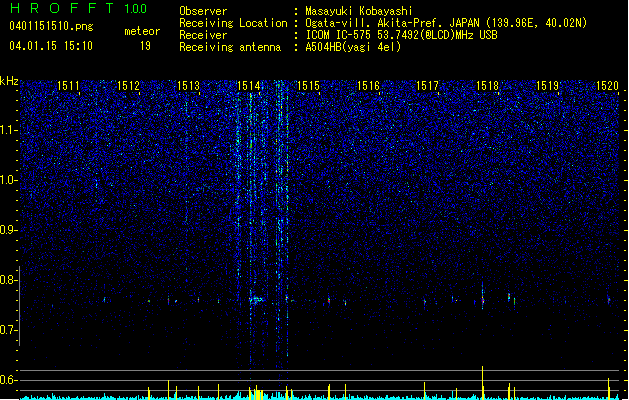Click the 1520 time axis label

[x=607, y=86]
